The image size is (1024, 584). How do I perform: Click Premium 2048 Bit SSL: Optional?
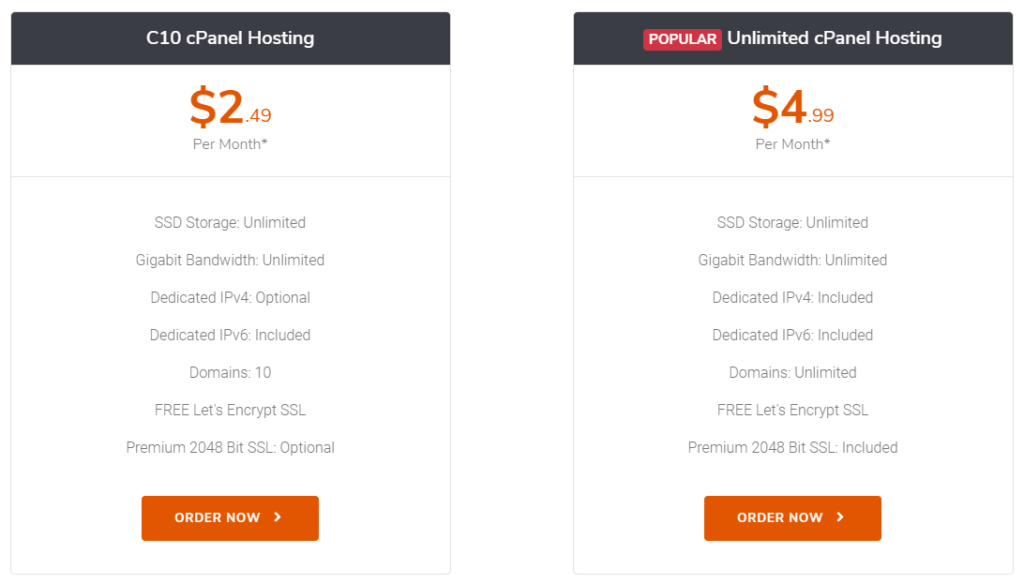click(230, 447)
